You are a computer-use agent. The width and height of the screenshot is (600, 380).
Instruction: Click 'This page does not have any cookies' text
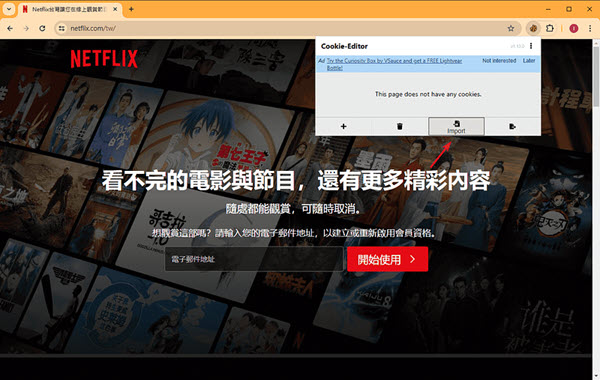(428, 94)
